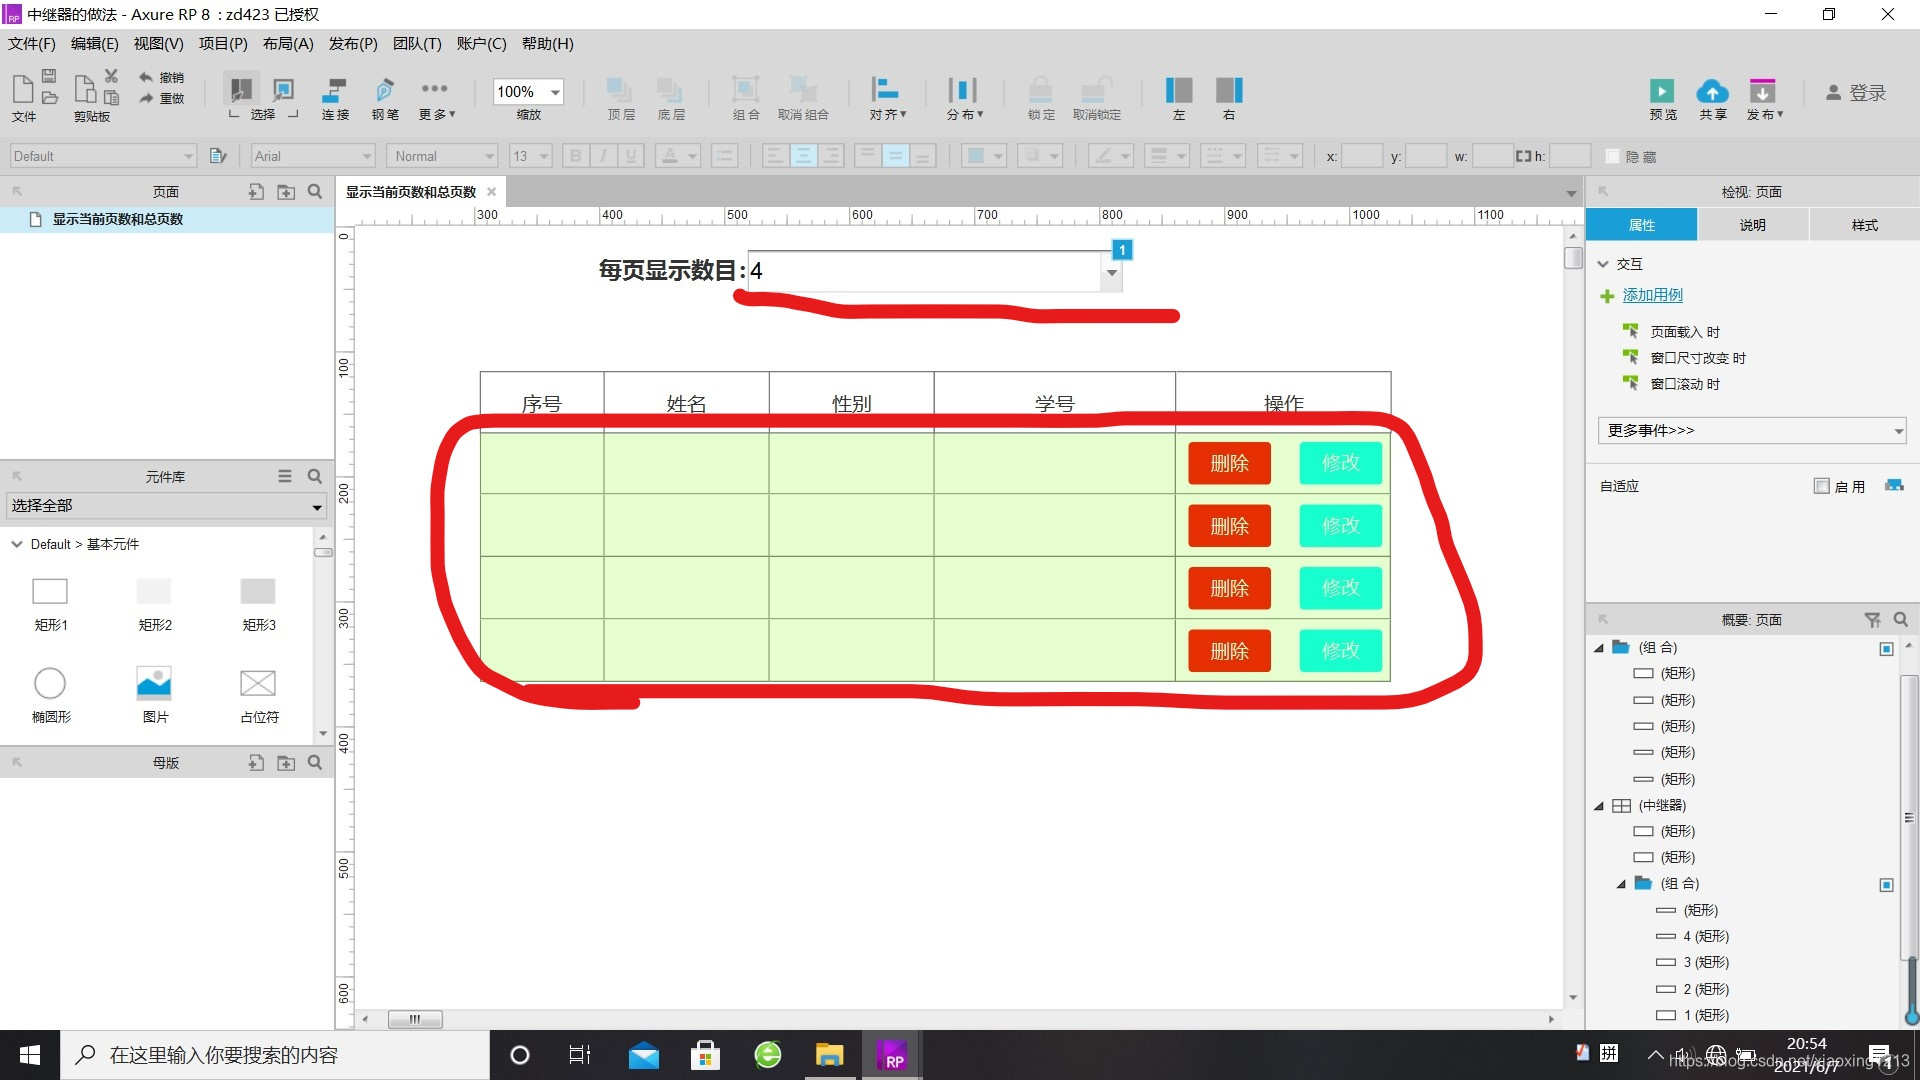The image size is (1920, 1080).
Task: Click the Preview (预览) toolbar icon
Action: (1662, 91)
